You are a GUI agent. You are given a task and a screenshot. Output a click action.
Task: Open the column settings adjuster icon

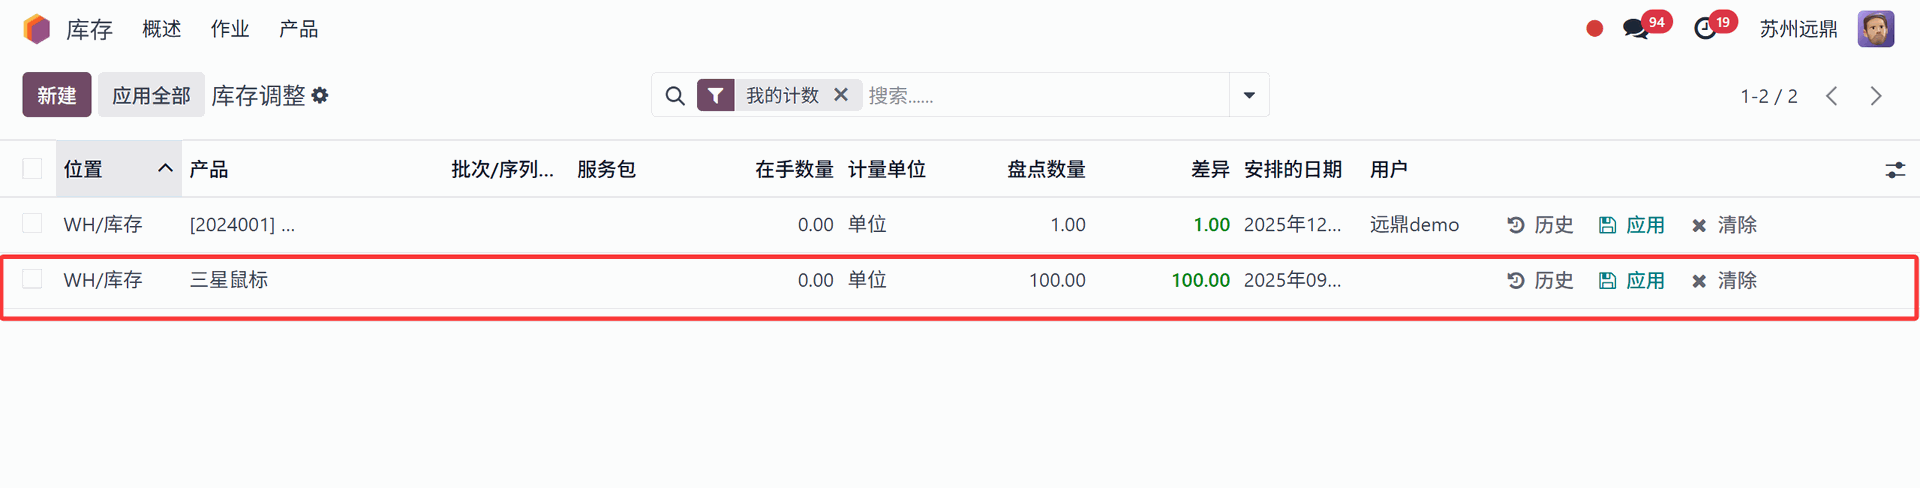pos(1895,170)
